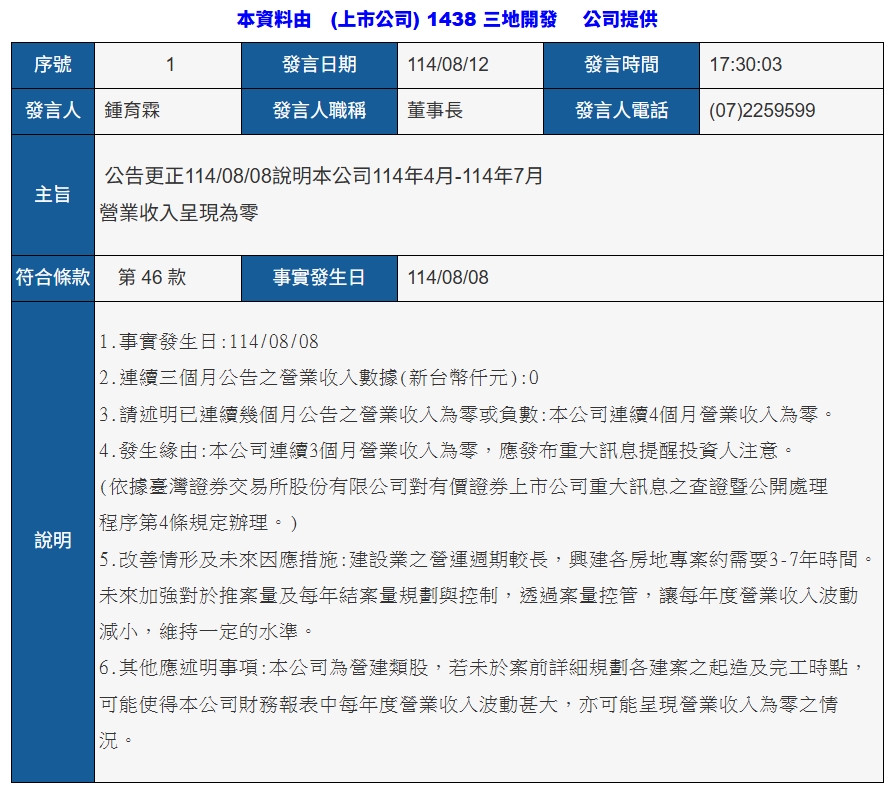Click the 發言時間 header cell
The height and width of the screenshot is (795, 890).
tap(621, 65)
